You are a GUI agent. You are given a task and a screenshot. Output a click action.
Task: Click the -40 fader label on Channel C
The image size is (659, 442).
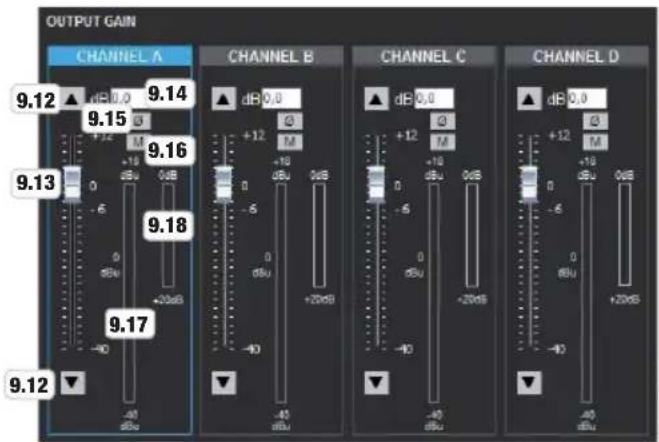click(x=404, y=349)
